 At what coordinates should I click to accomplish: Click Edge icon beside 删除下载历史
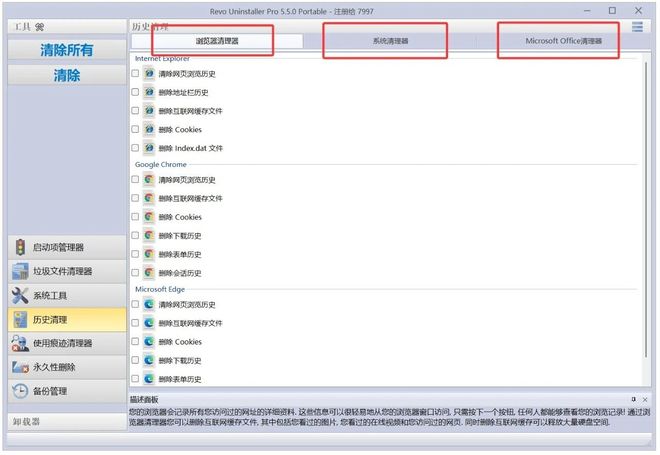(149, 360)
